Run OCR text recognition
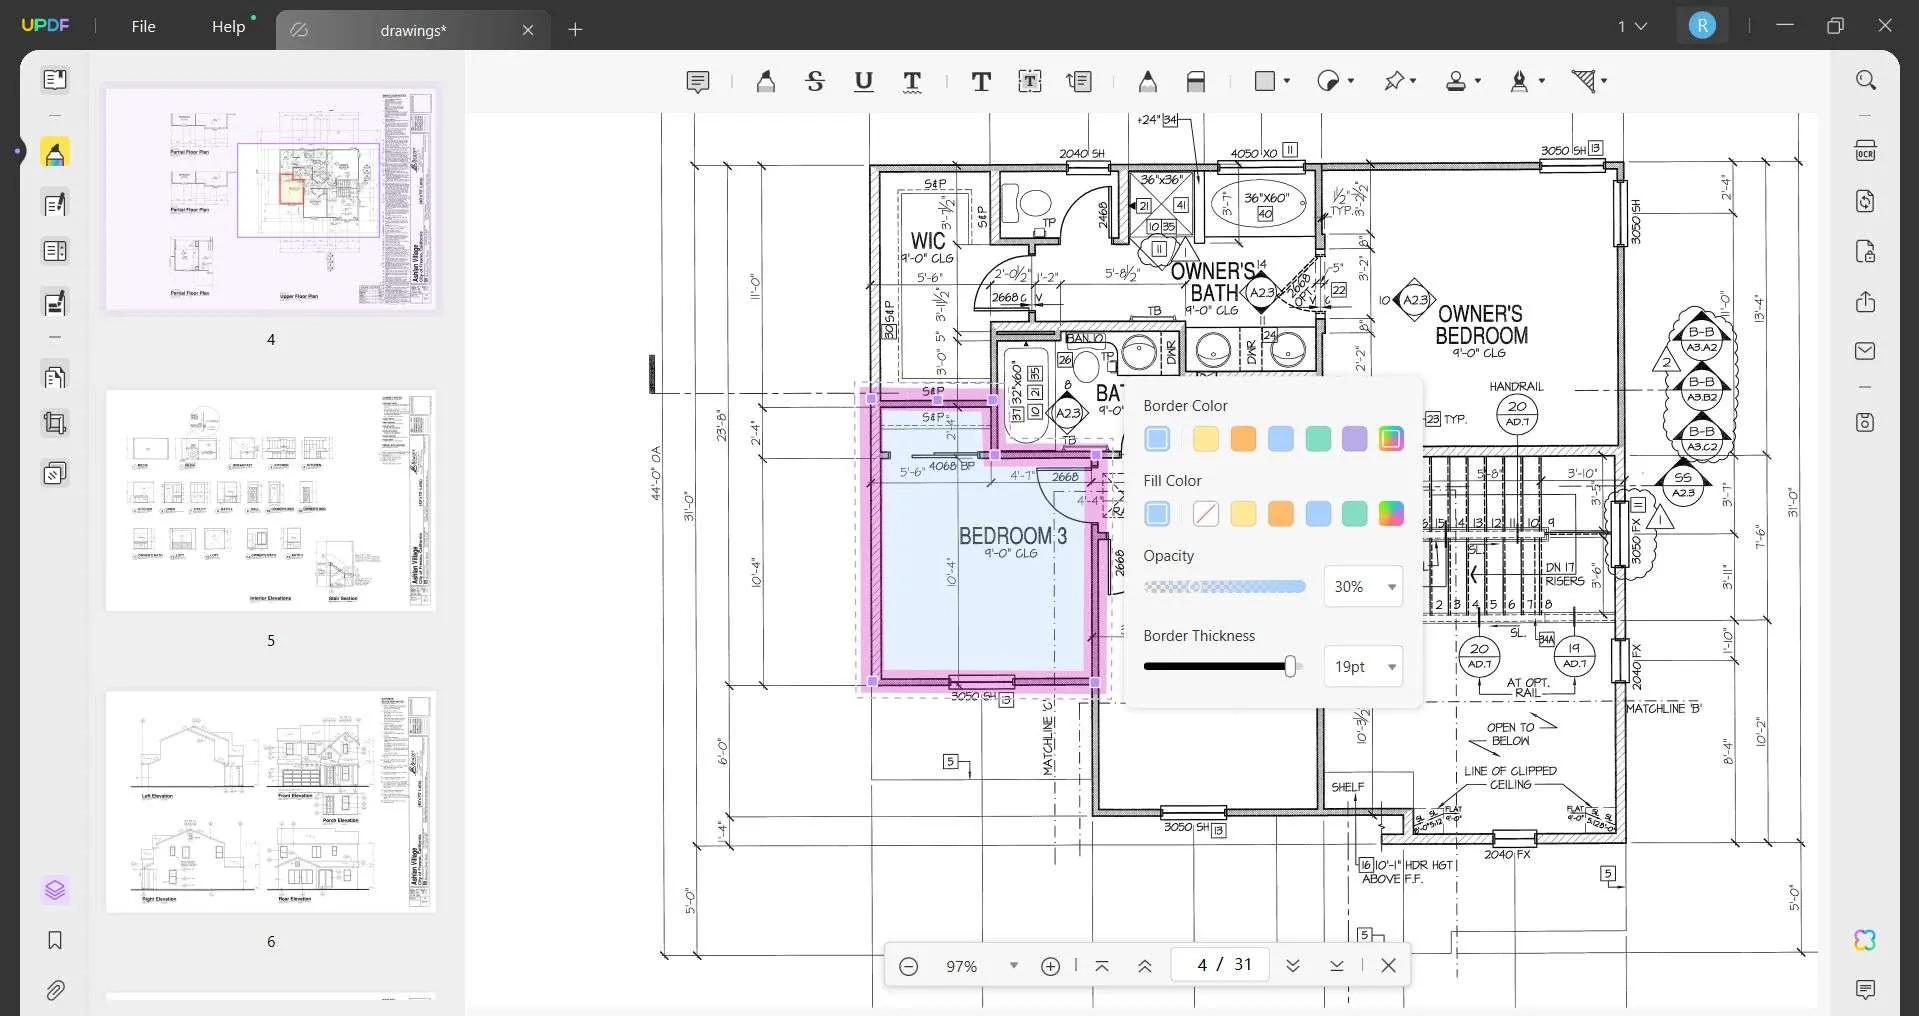The image size is (1919, 1016). pos(1865,151)
